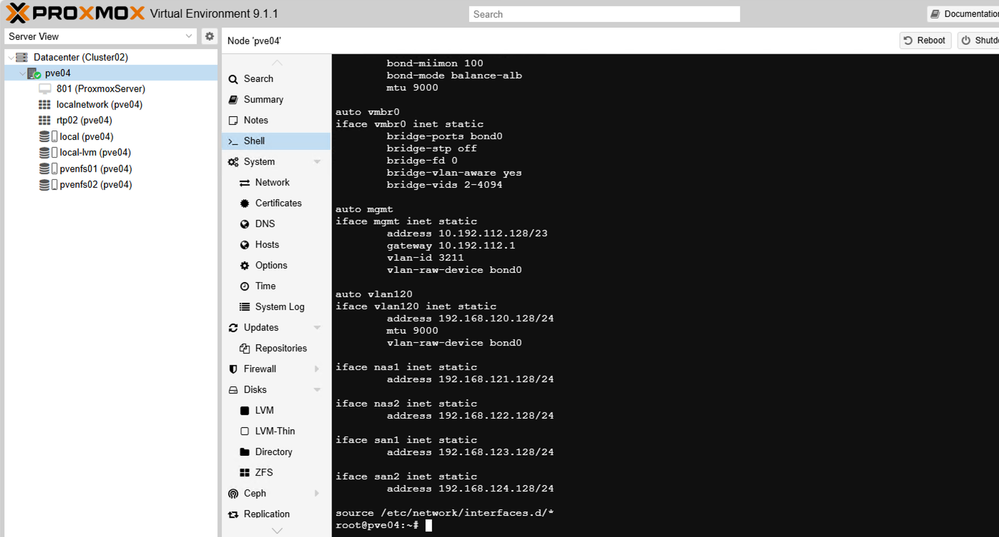Collapse the System submenu arrow
Viewport: 999px width, 537px height.
[x=317, y=162]
